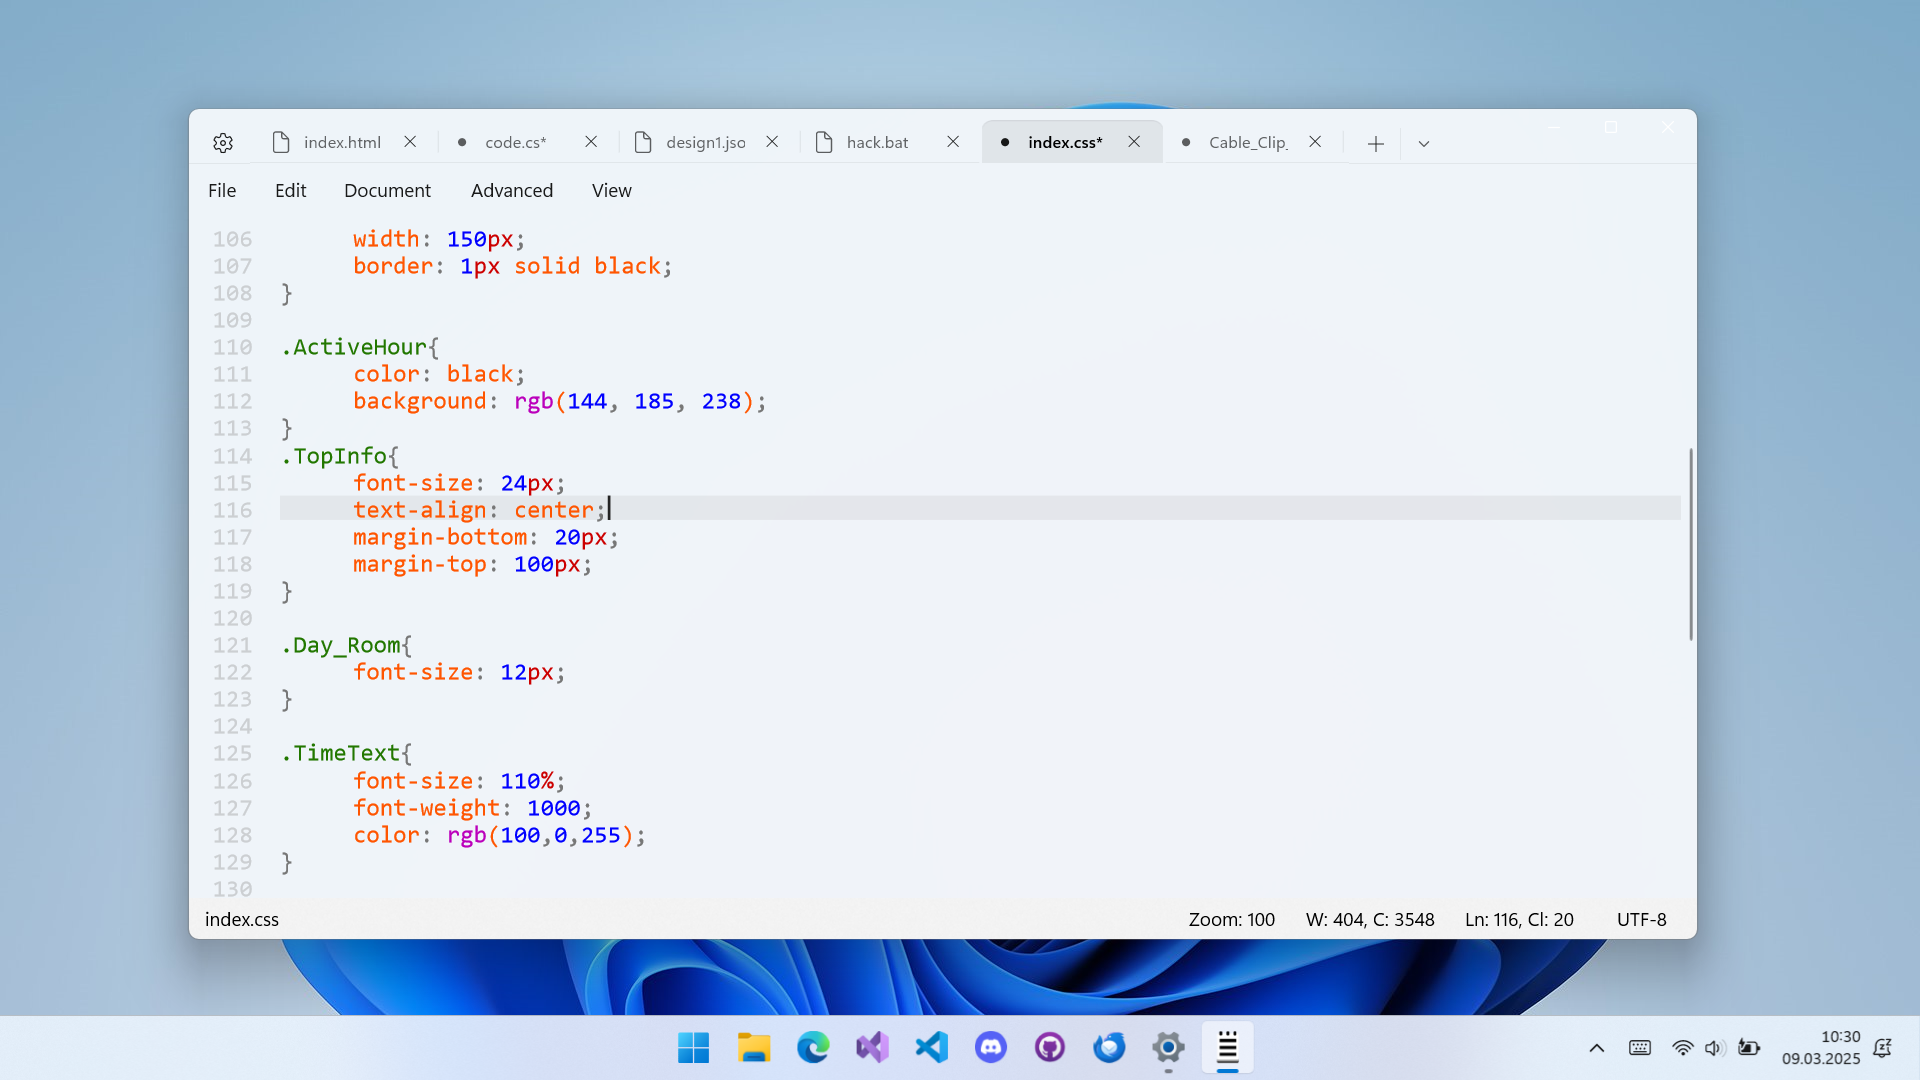Viewport: 1920px width, 1080px height.
Task: Switch to the design1.jso tab
Action: pos(706,143)
